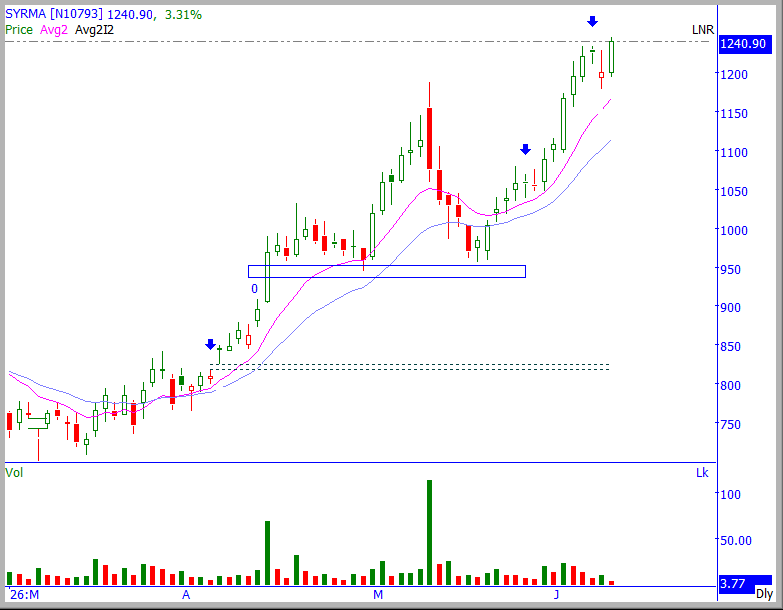The height and width of the screenshot is (610, 783).
Task: Click the large red candle at the May peak
Action: (x=429, y=138)
